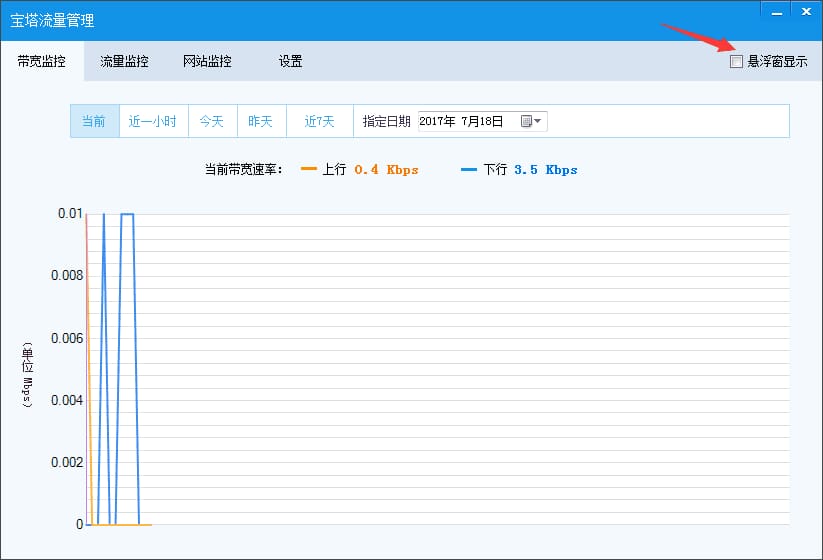This screenshot has width=823, height=560.
Task: Select the 带宽监控 tab
Action: click(x=41, y=61)
